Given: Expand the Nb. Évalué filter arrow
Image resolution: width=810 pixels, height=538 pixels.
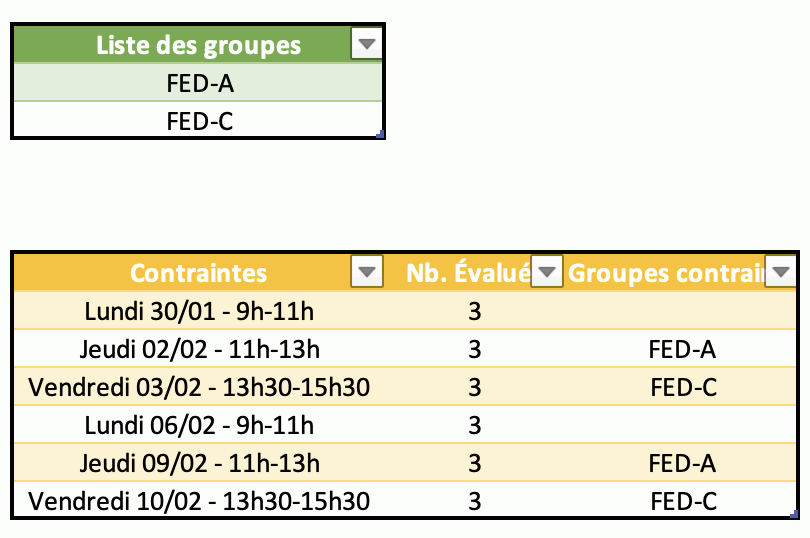Looking at the screenshot, I should coord(547,272).
